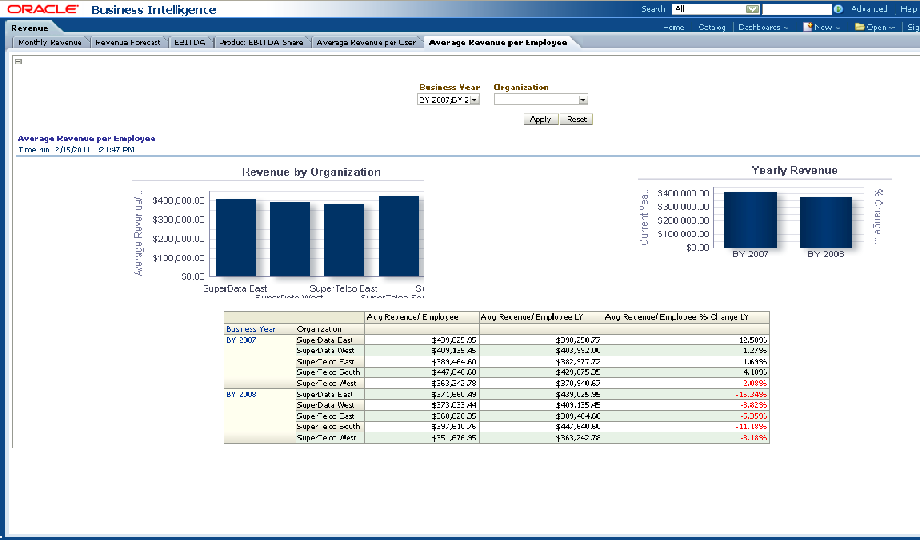Click the Apply button
Screen dimensions: 920x540
coord(540,119)
